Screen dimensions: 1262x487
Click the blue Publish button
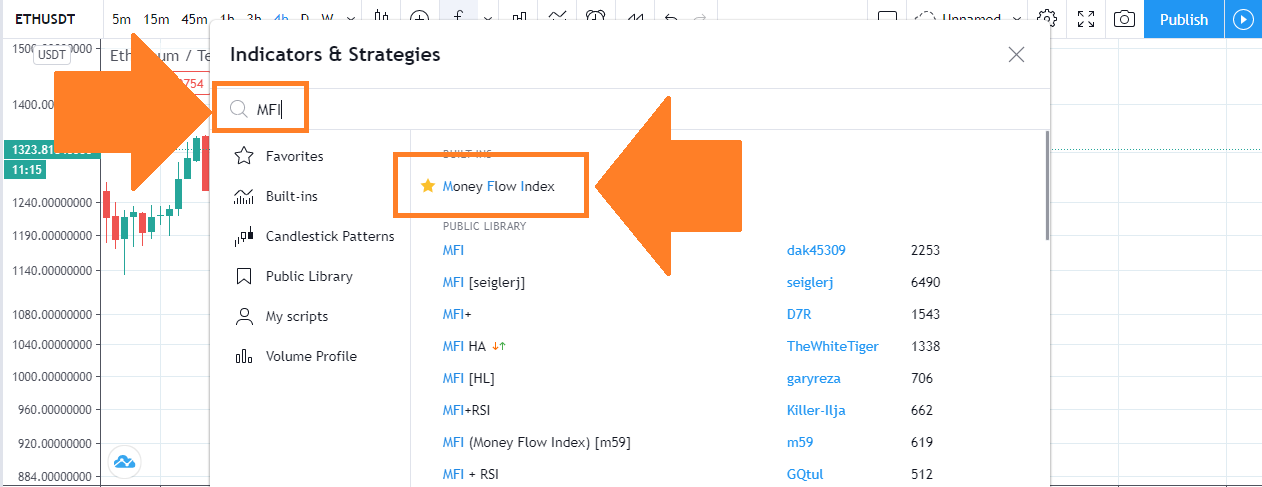pyautogui.click(x=1184, y=19)
